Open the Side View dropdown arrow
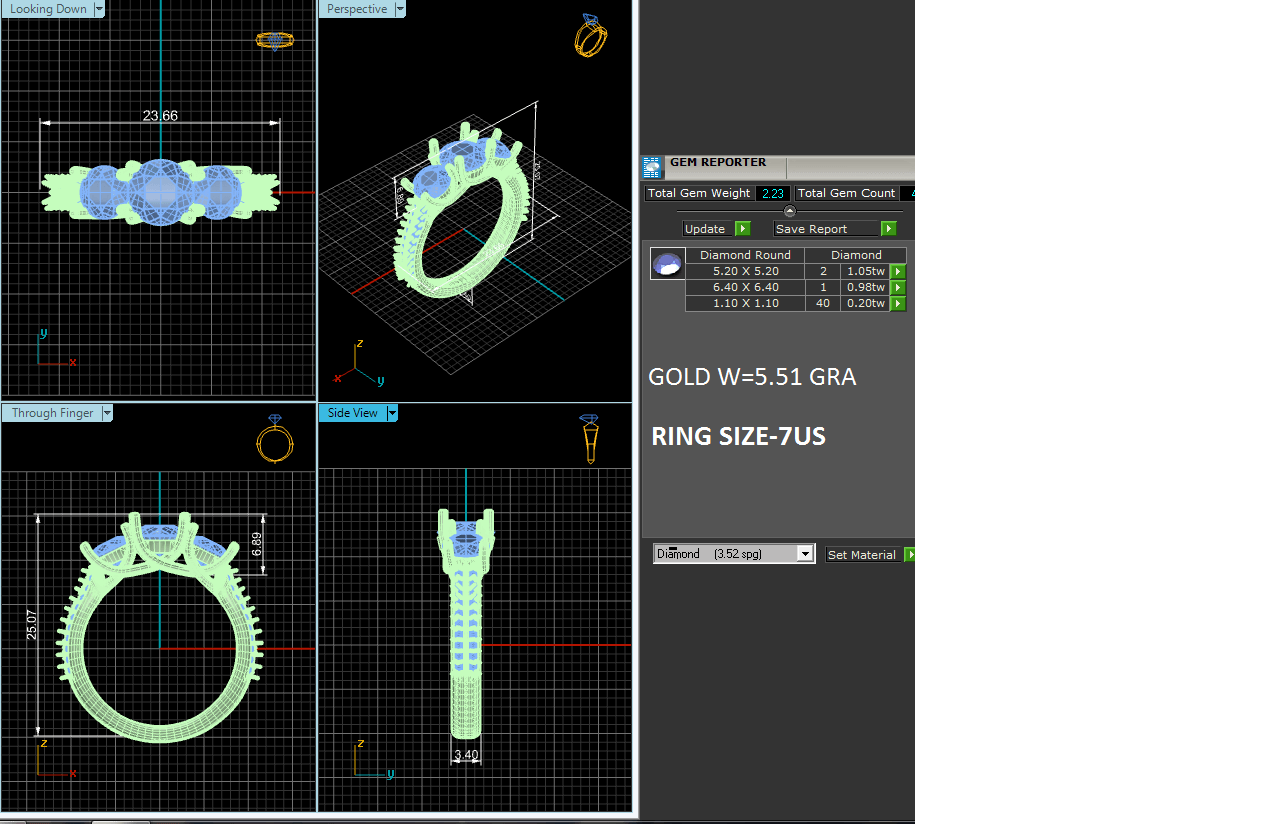1274x824 pixels. (x=392, y=413)
